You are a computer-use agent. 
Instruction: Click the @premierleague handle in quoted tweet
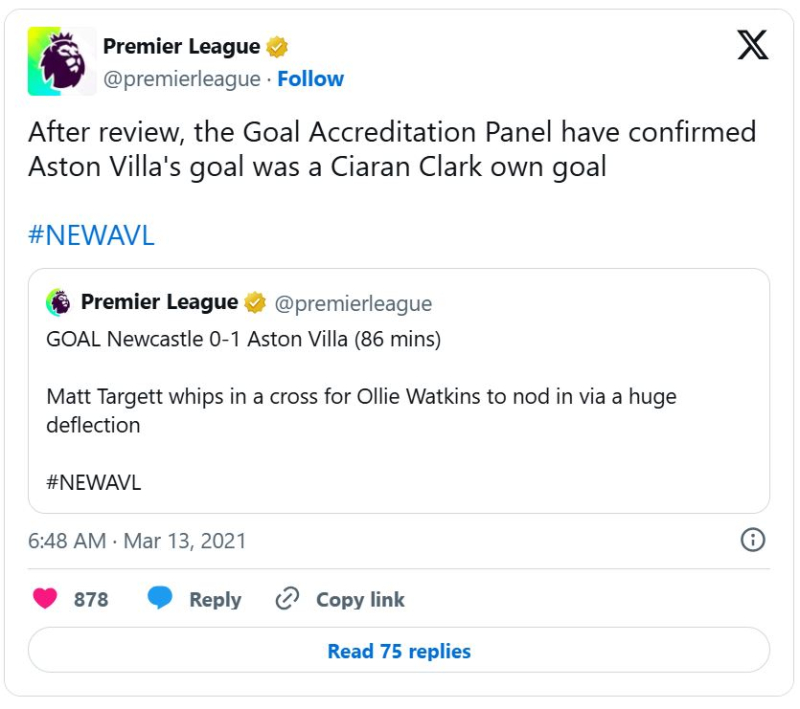(353, 303)
